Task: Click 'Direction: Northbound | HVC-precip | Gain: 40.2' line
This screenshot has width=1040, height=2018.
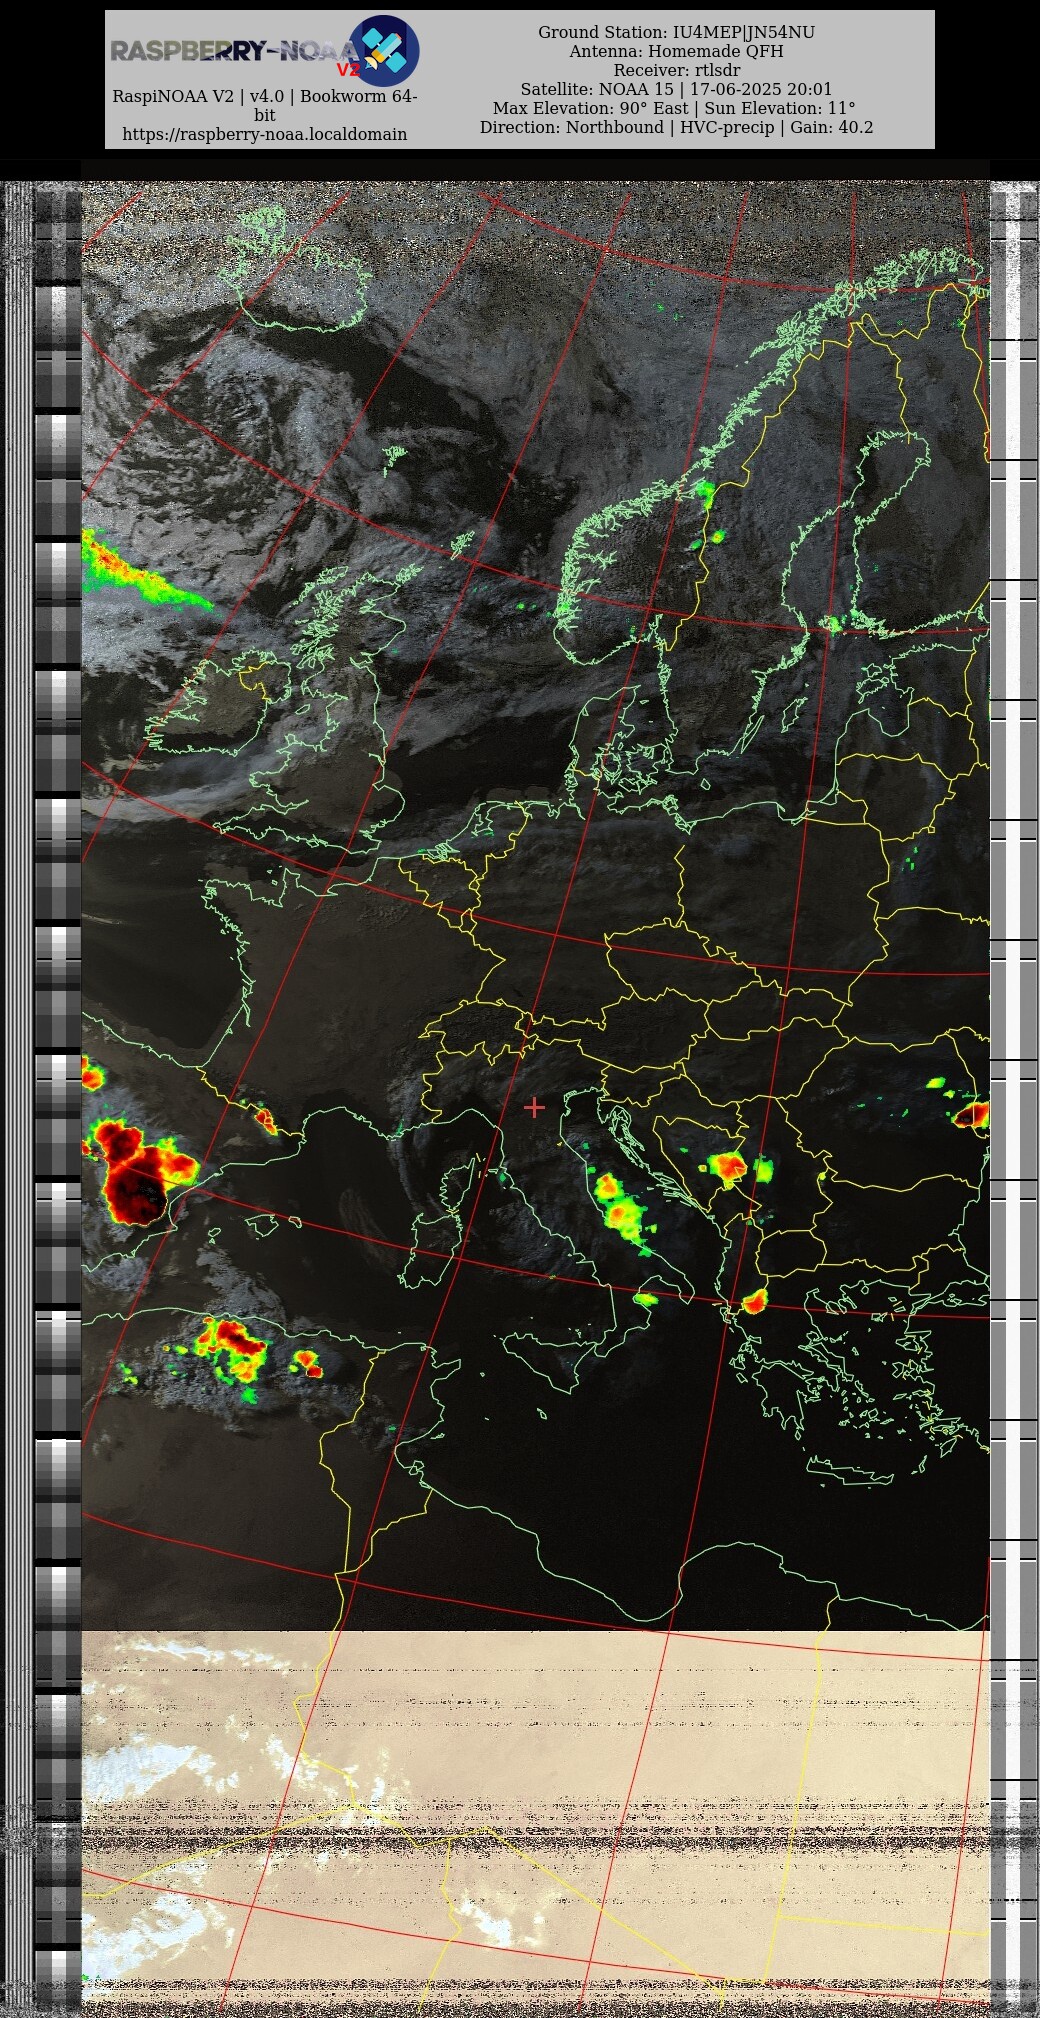Action: (677, 127)
